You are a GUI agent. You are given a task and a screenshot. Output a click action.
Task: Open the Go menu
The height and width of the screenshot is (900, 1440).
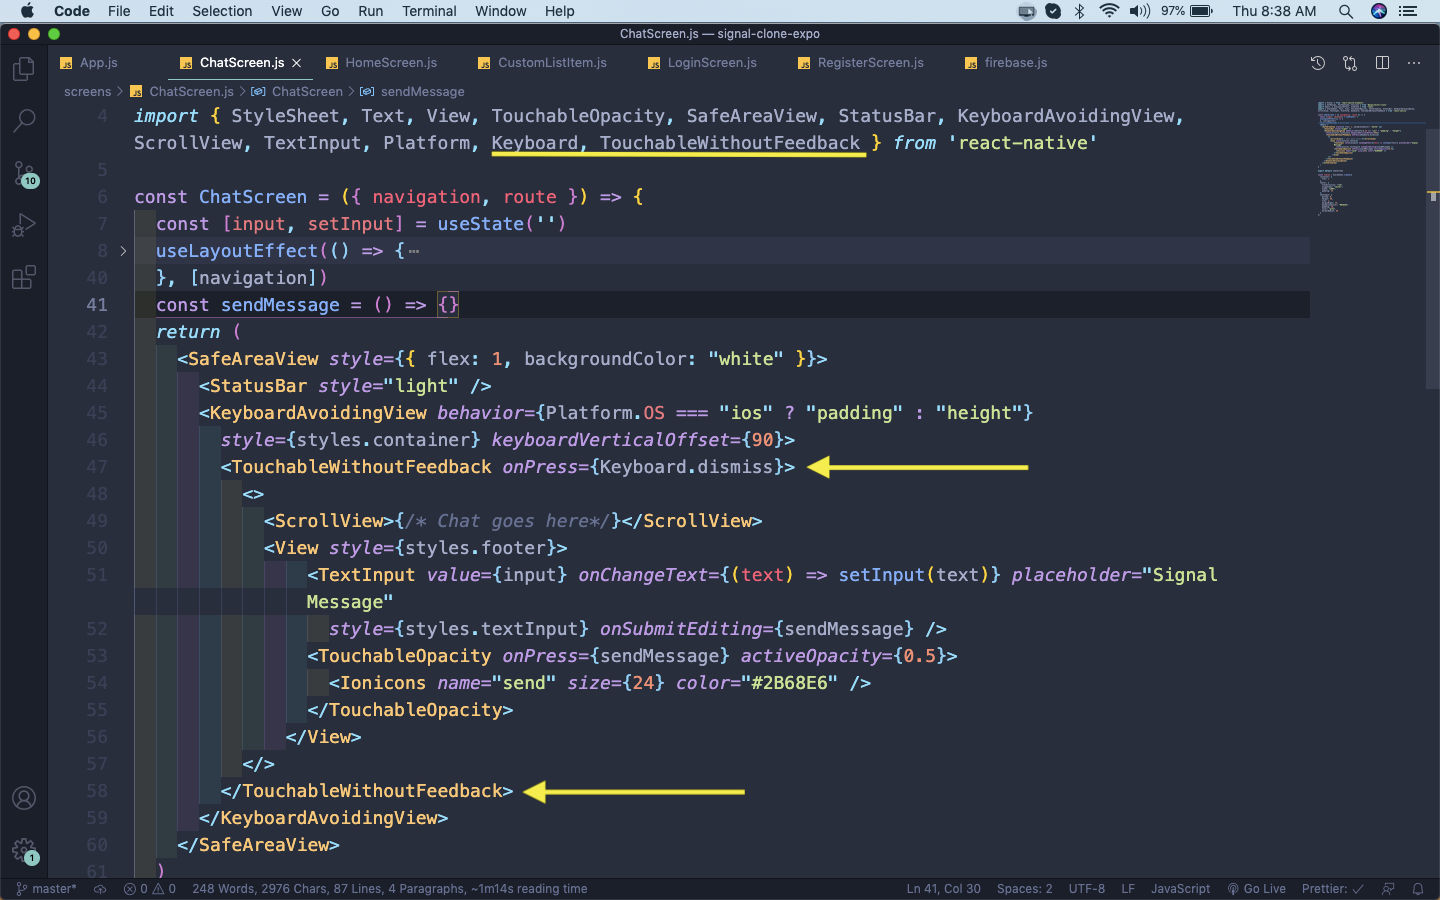click(330, 11)
